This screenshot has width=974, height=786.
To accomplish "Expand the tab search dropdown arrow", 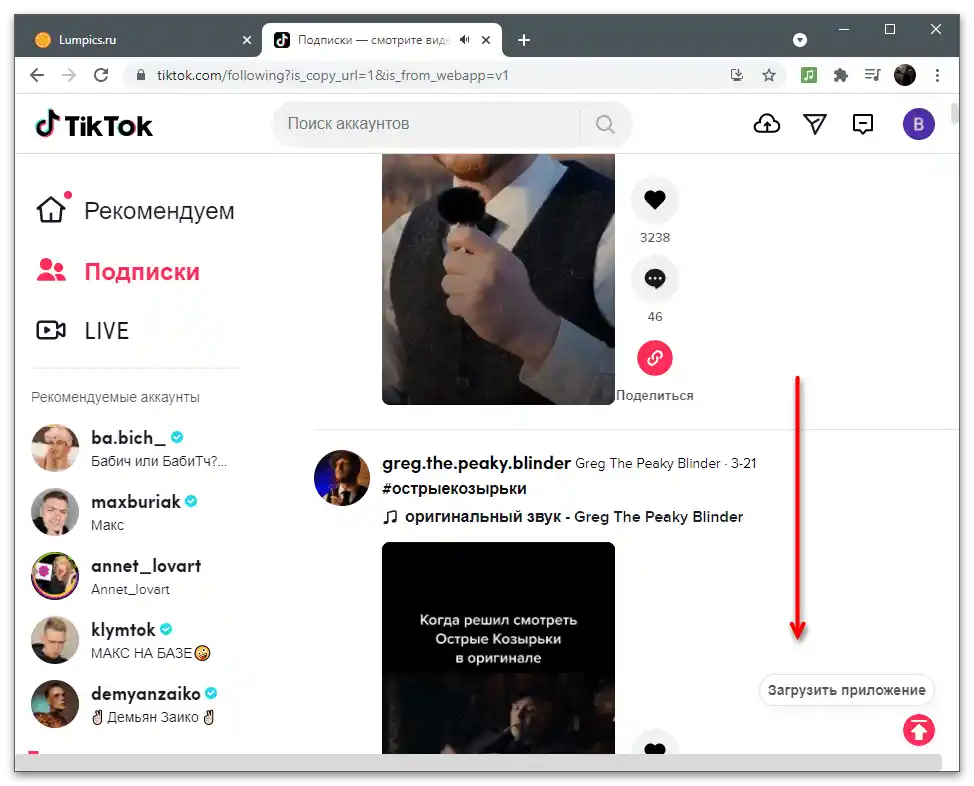I will [800, 40].
